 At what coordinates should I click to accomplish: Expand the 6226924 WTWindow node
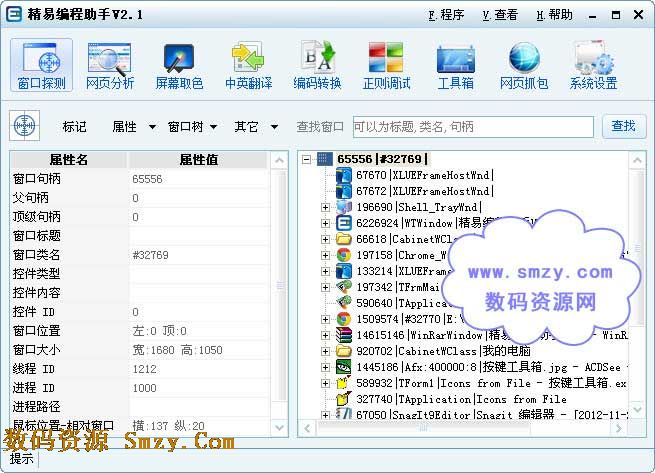point(325,223)
